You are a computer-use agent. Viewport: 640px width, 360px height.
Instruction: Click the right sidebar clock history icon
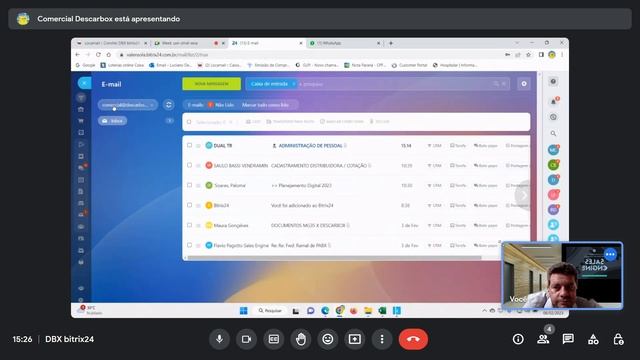(x=553, y=117)
